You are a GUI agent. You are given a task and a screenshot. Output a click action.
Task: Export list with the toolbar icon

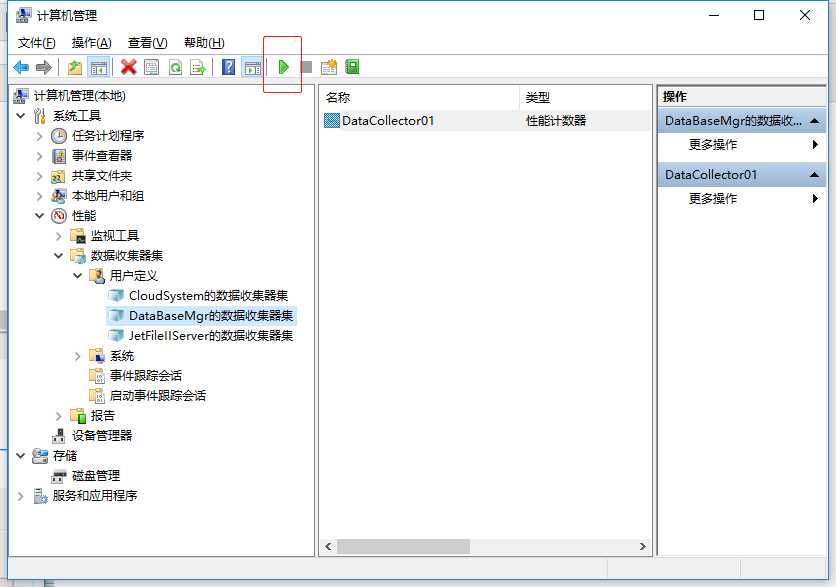point(198,67)
